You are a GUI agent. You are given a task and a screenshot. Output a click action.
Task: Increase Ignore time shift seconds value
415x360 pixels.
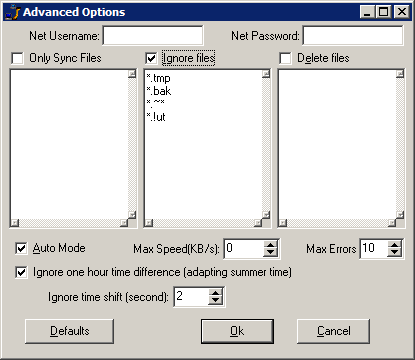coord(216,293)
